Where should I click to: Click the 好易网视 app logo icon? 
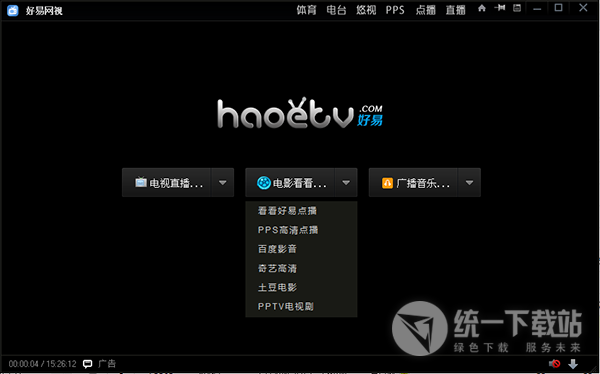tap(13, 10)
